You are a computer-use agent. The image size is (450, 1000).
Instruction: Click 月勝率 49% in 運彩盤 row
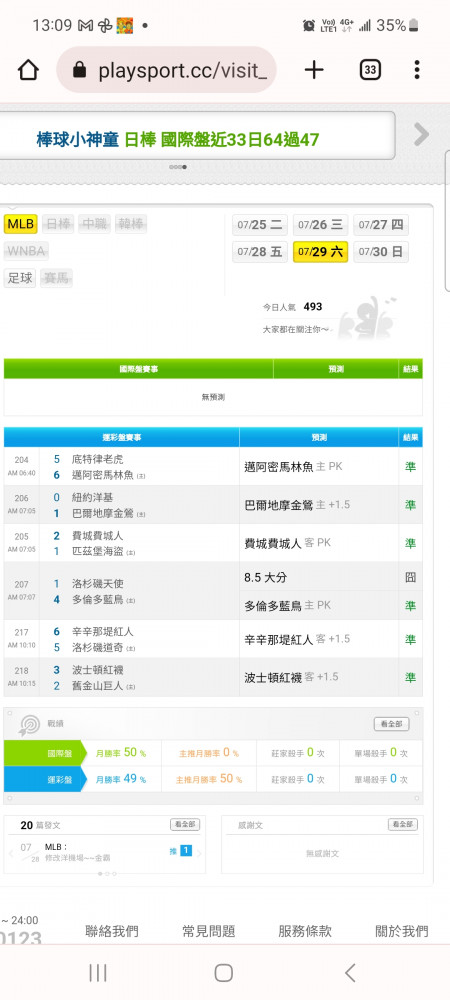point(120,779)
